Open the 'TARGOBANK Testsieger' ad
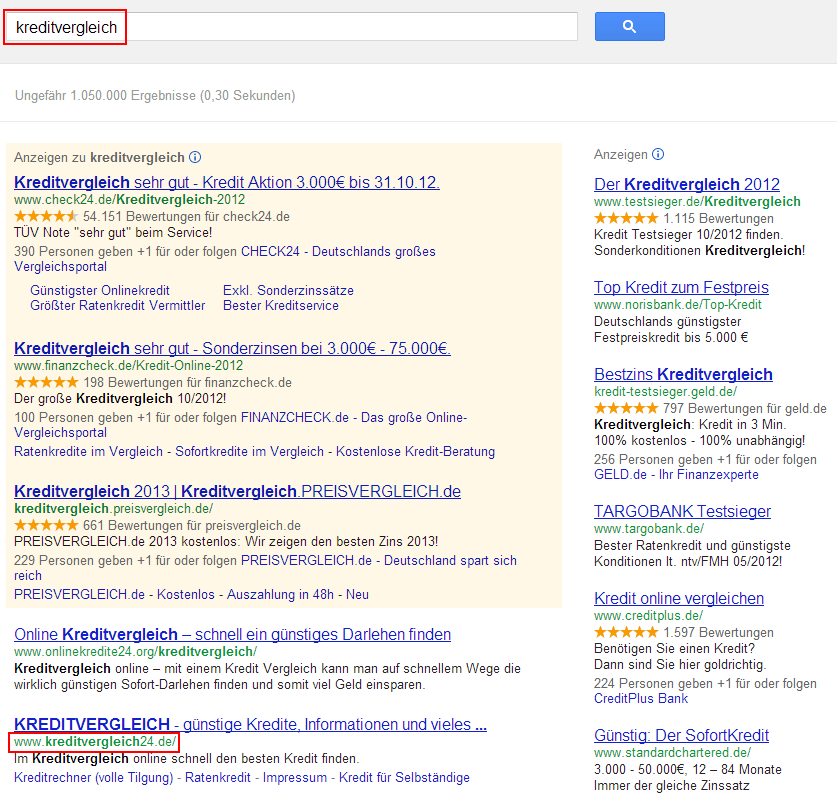Screen dimensions: 837x801 (682, 511)
